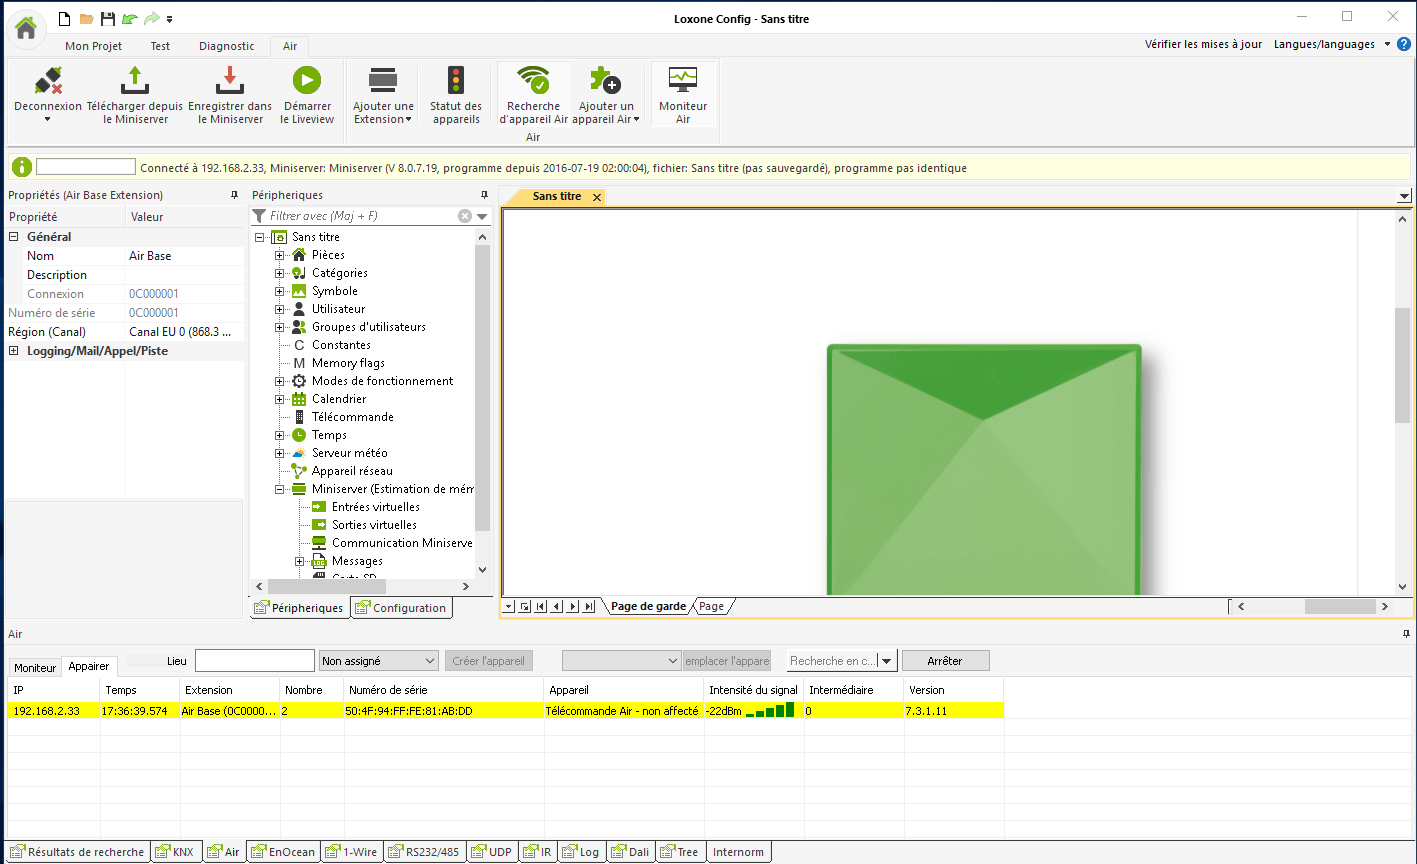
Task: Open the Test ribbon tab
Action: coord(160,46)
